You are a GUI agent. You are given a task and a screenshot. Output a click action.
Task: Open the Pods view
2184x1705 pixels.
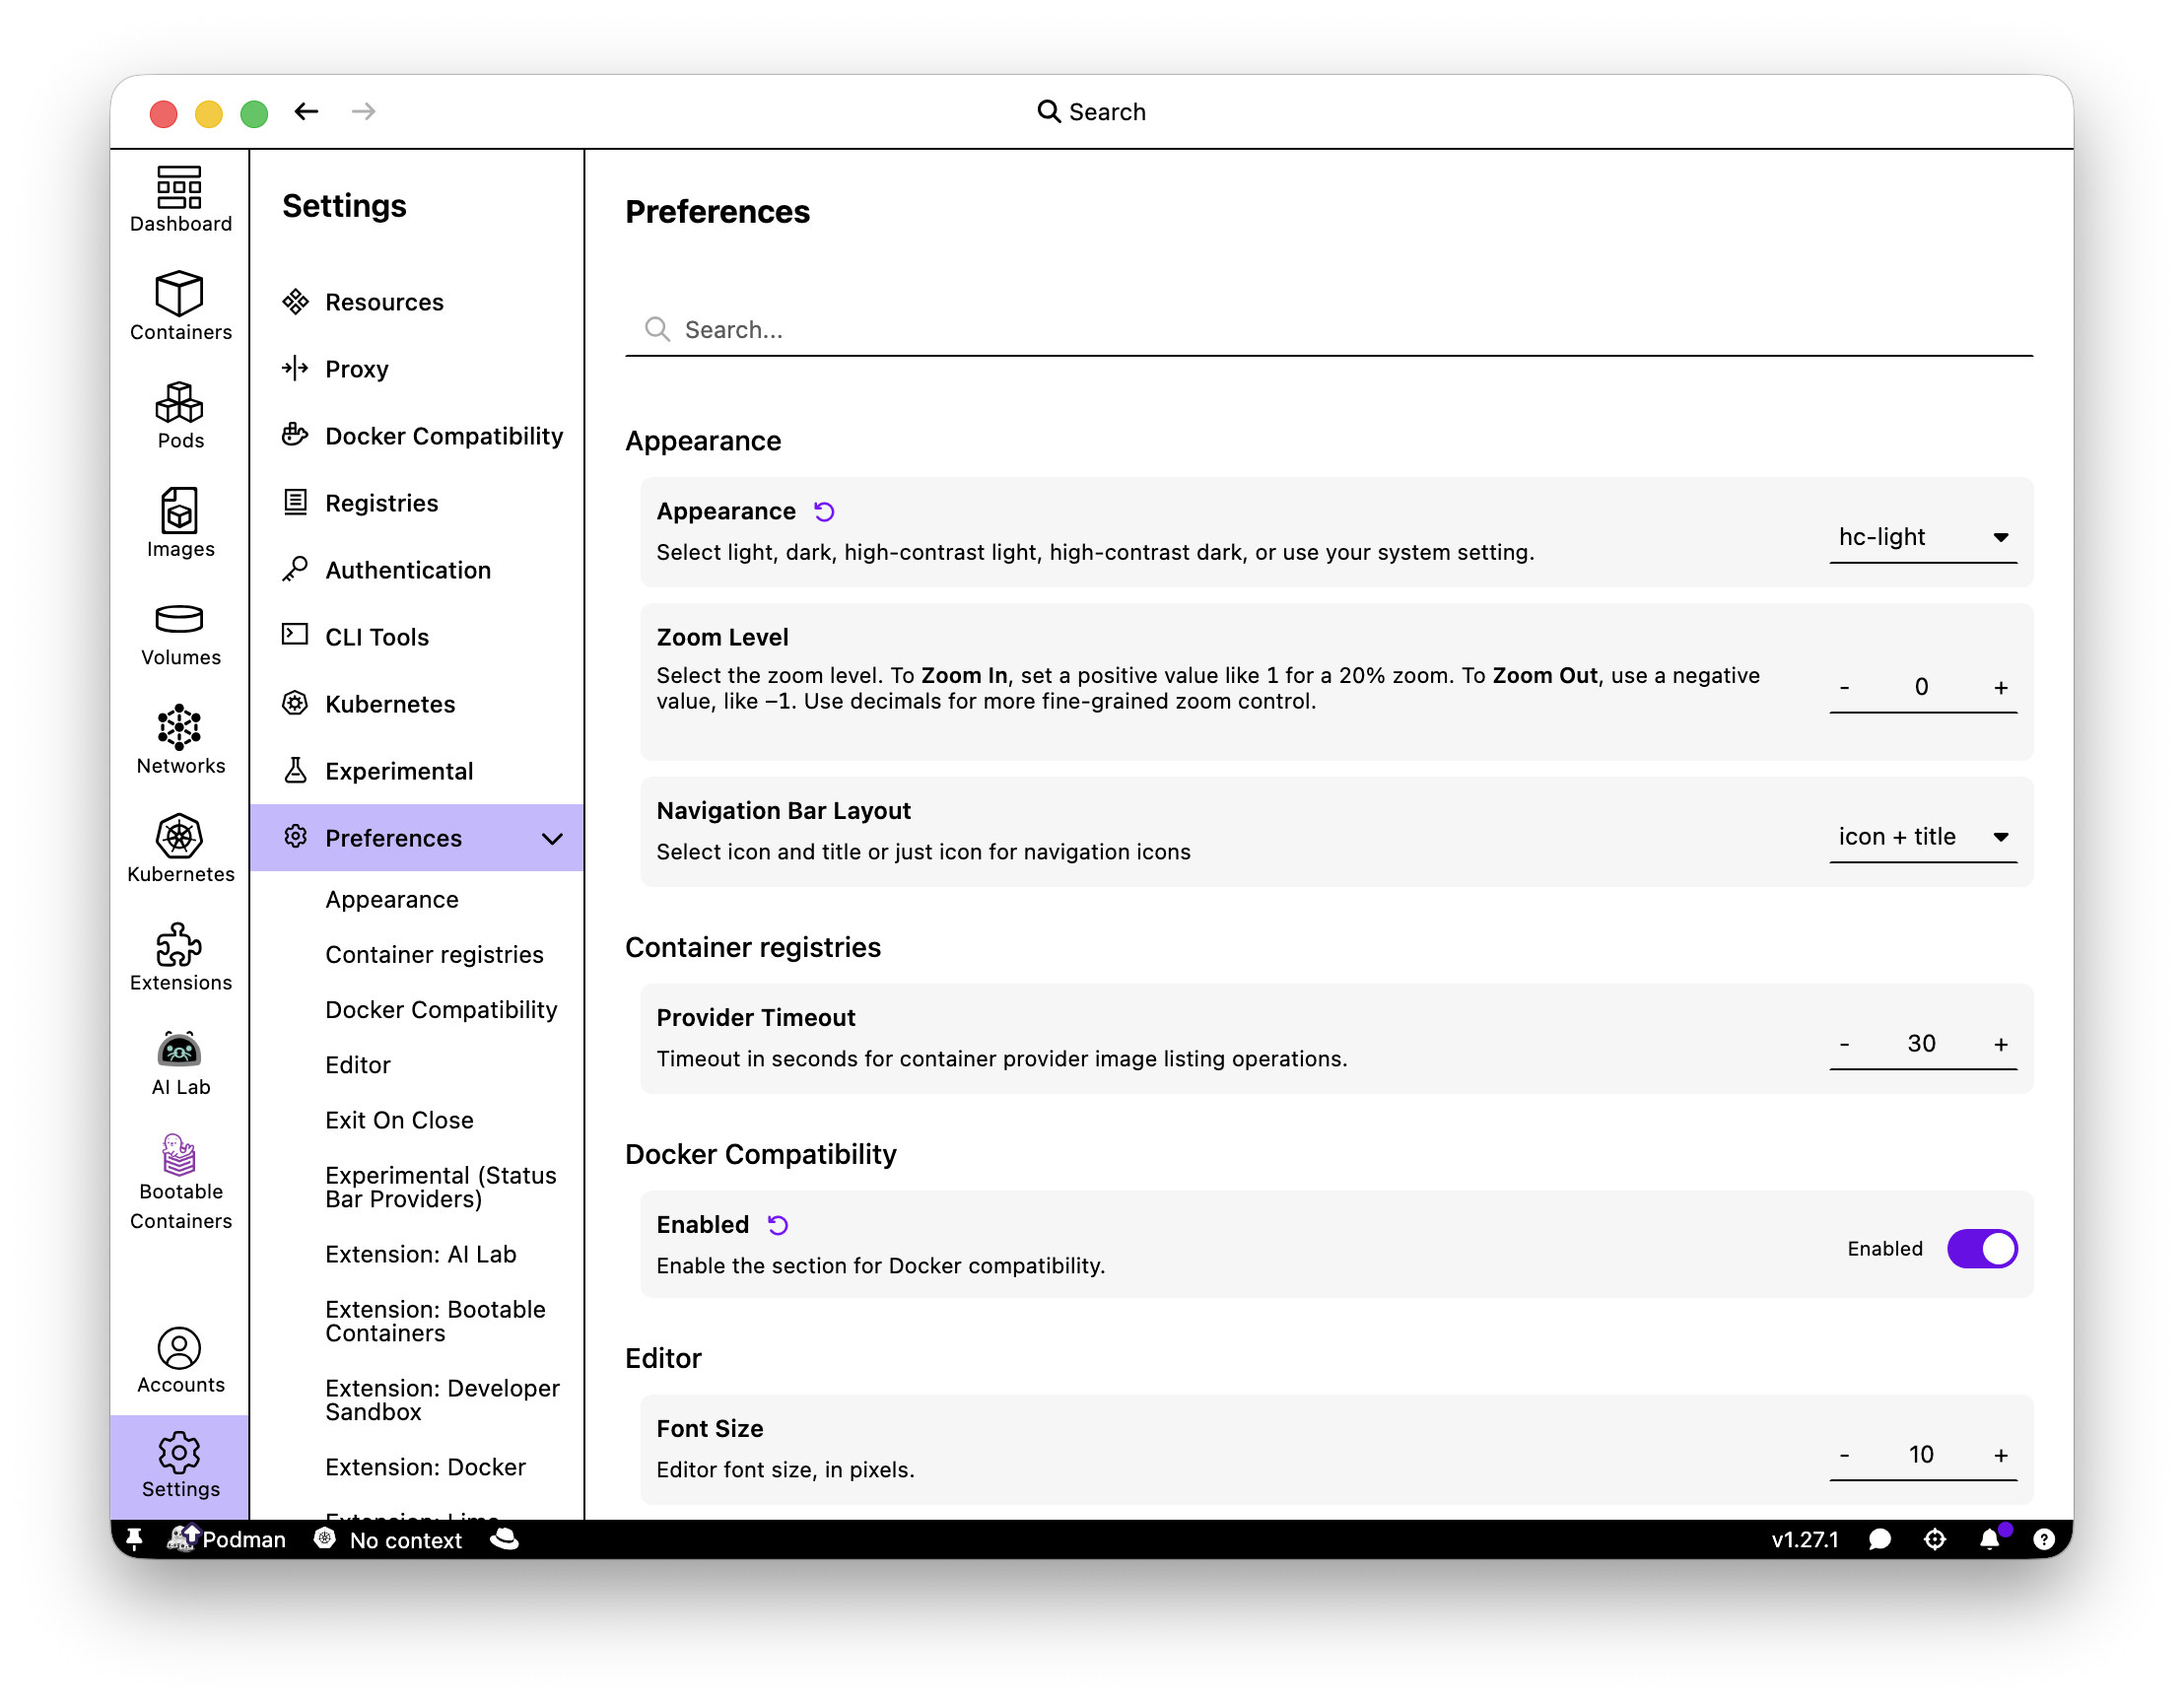click(179, 413)
